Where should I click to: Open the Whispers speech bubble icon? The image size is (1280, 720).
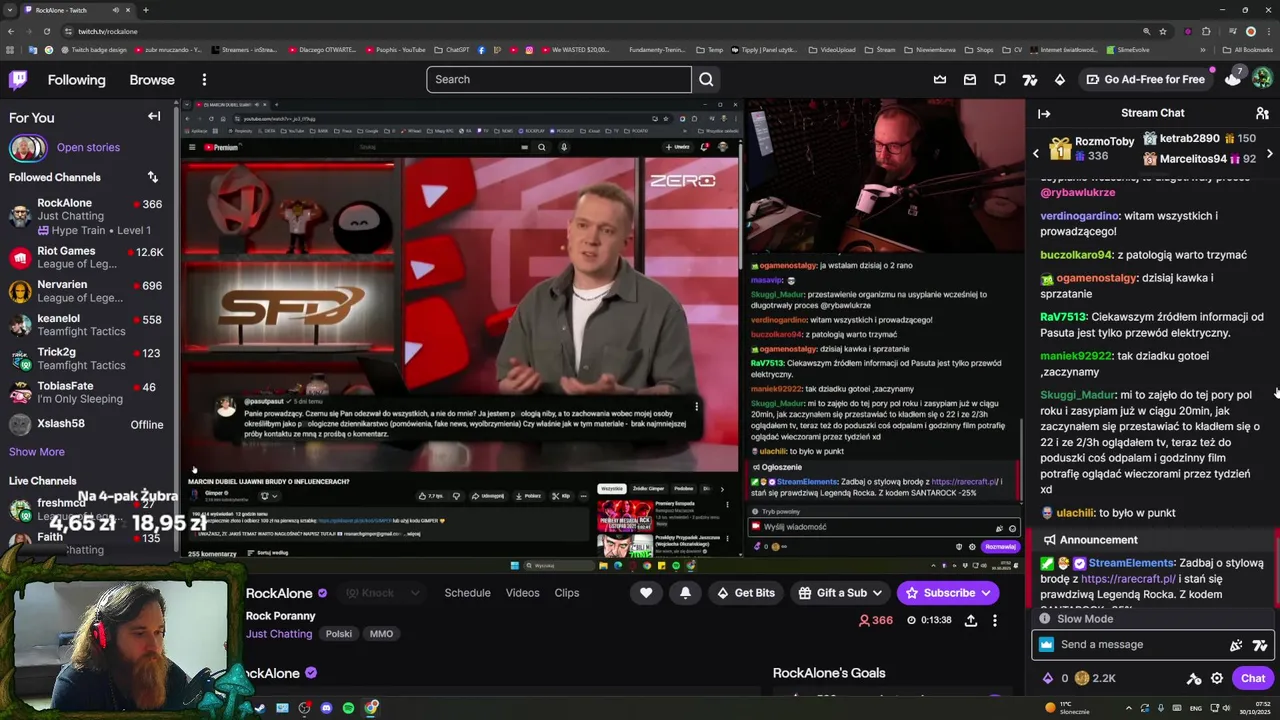1000,80
